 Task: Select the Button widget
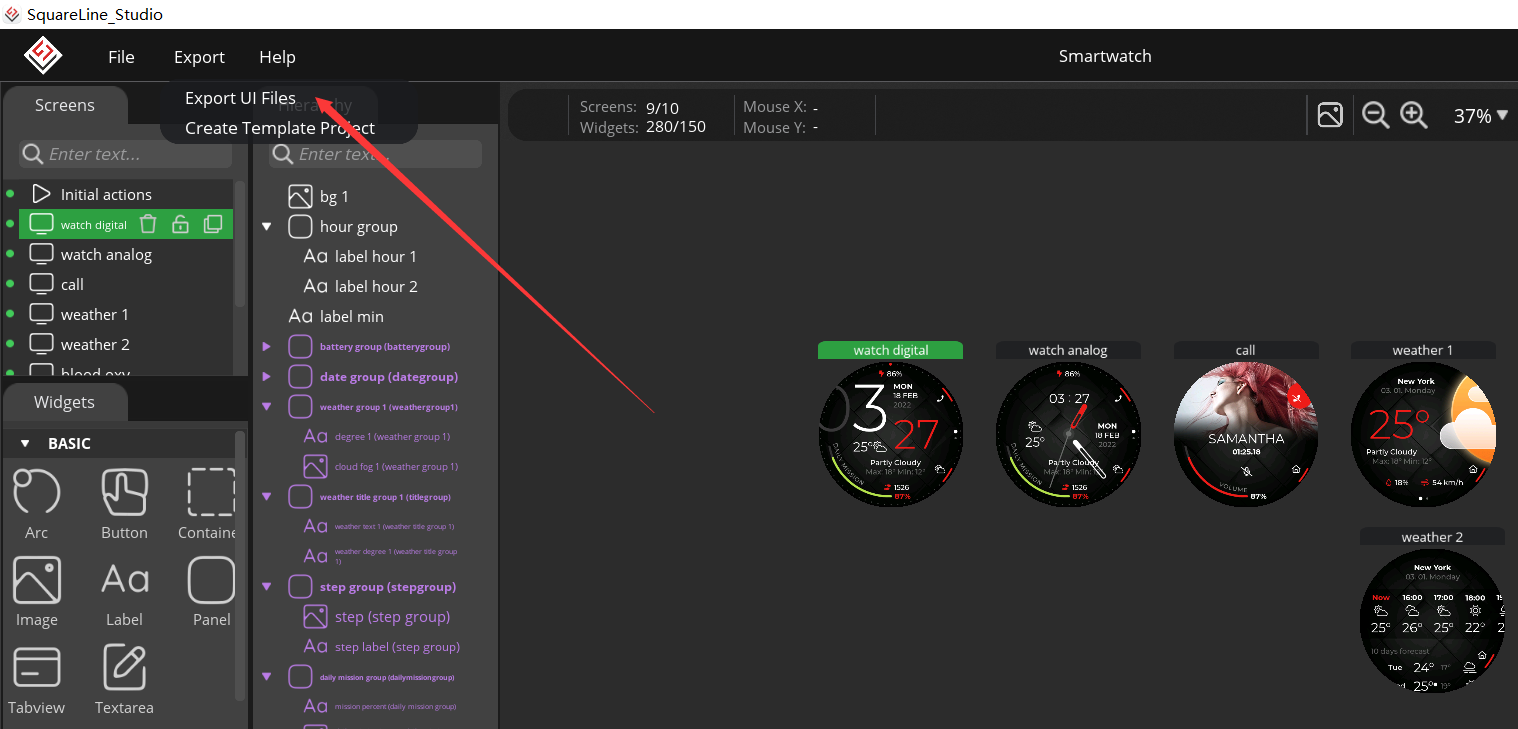pos(124,504)
